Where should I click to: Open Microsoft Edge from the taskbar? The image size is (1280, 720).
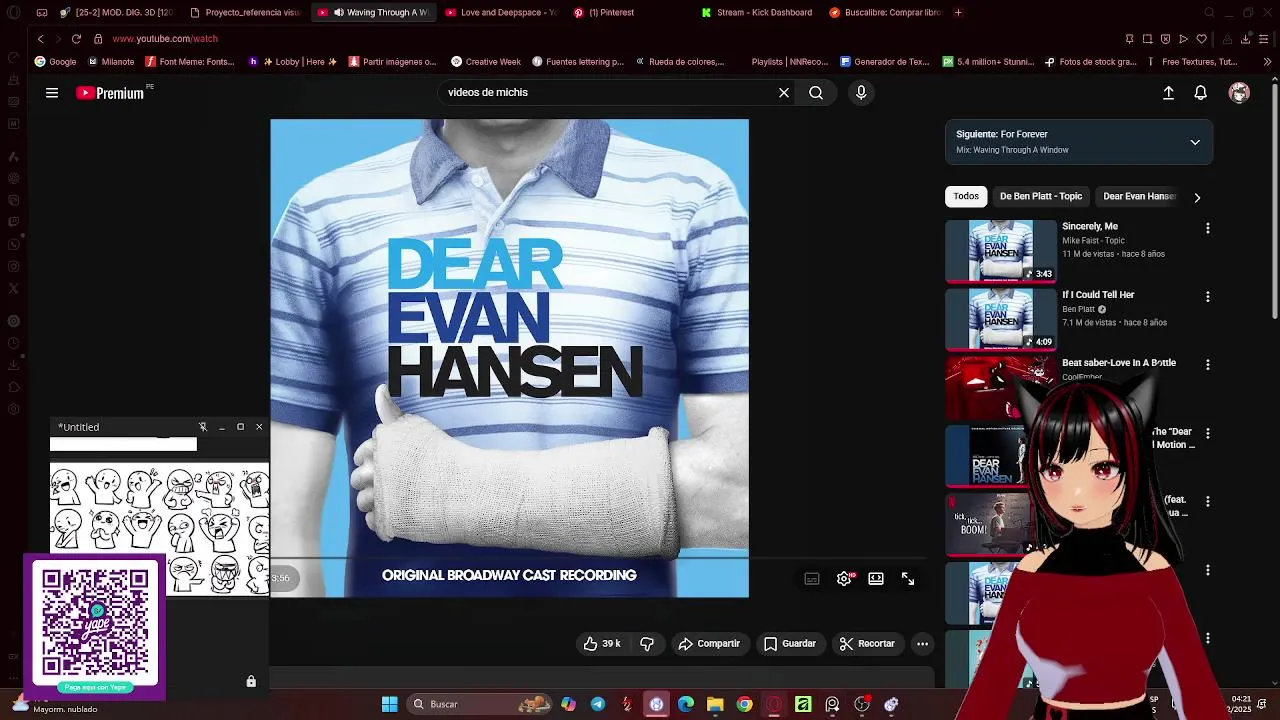(686, 704)
